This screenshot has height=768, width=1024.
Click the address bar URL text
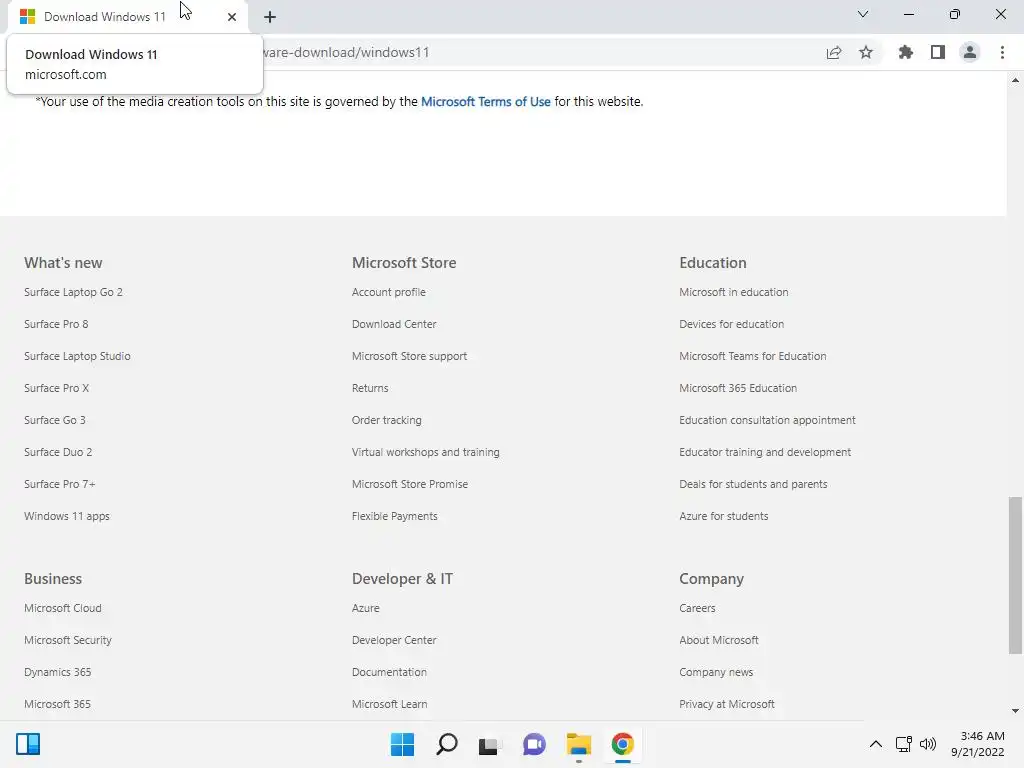click(346, 52)
